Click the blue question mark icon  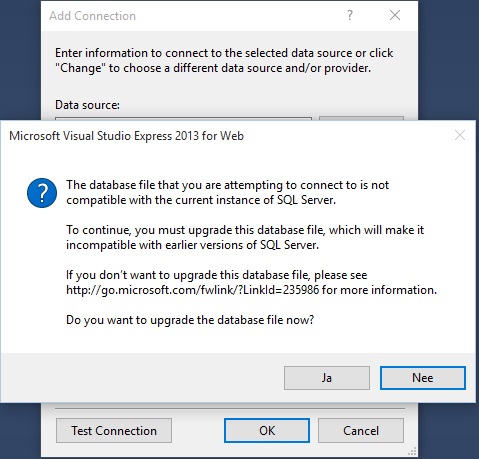42,193
